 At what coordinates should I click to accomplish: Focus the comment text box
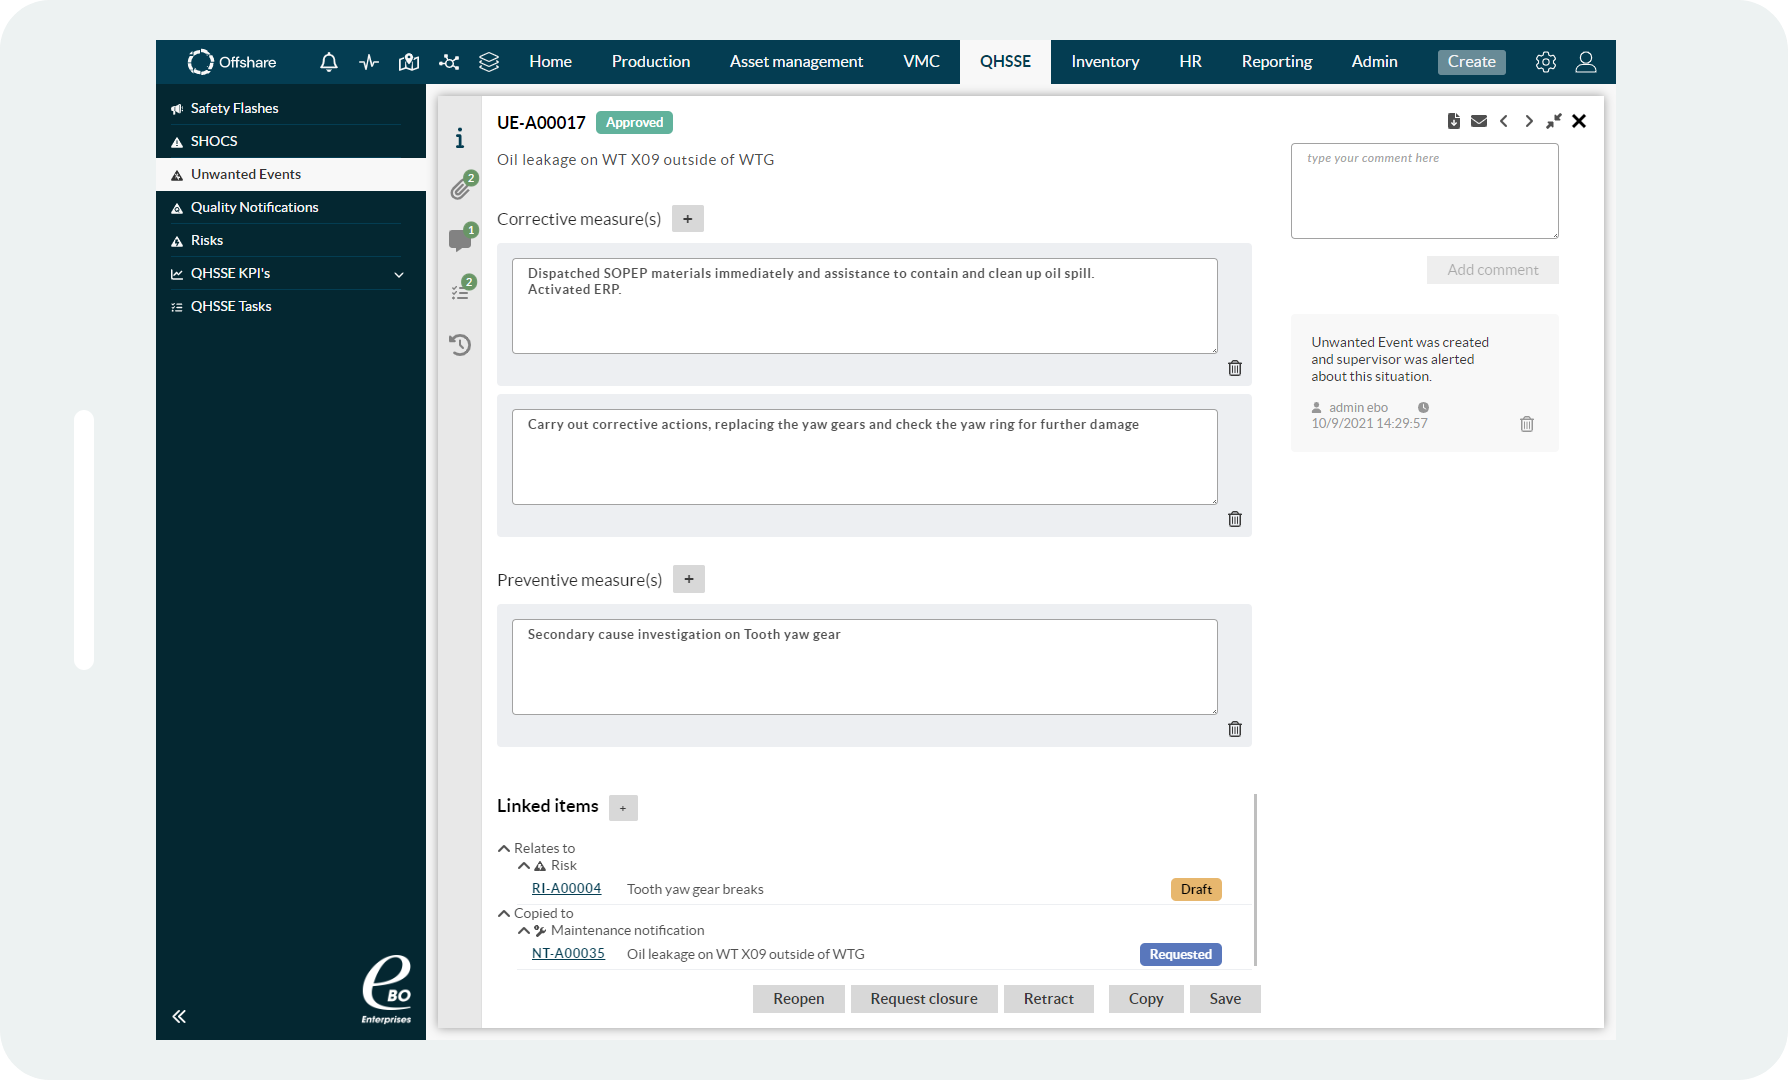click(x=1425, y=191)
